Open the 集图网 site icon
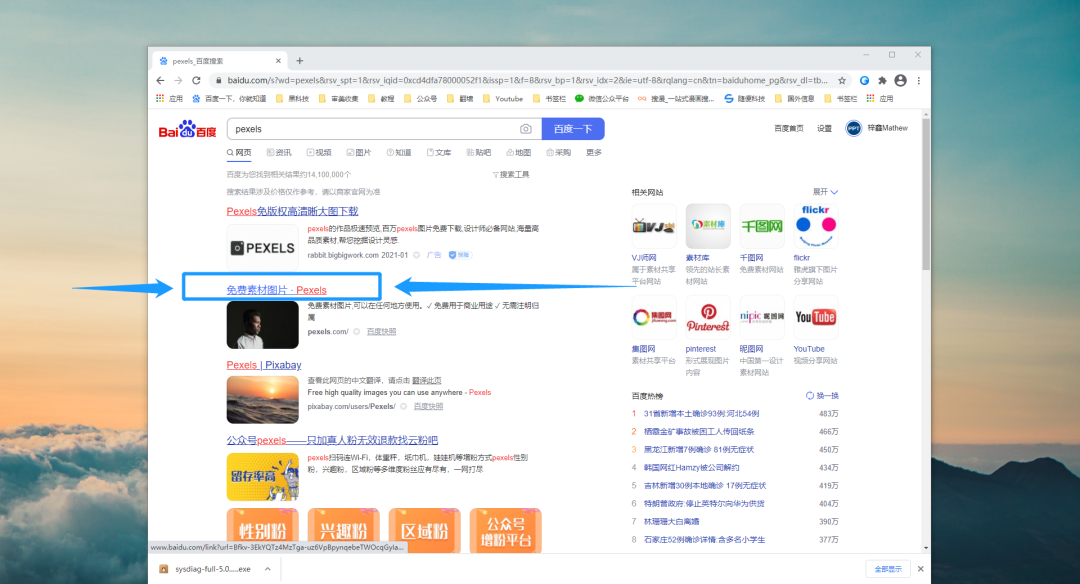 [x=654, y=317]
